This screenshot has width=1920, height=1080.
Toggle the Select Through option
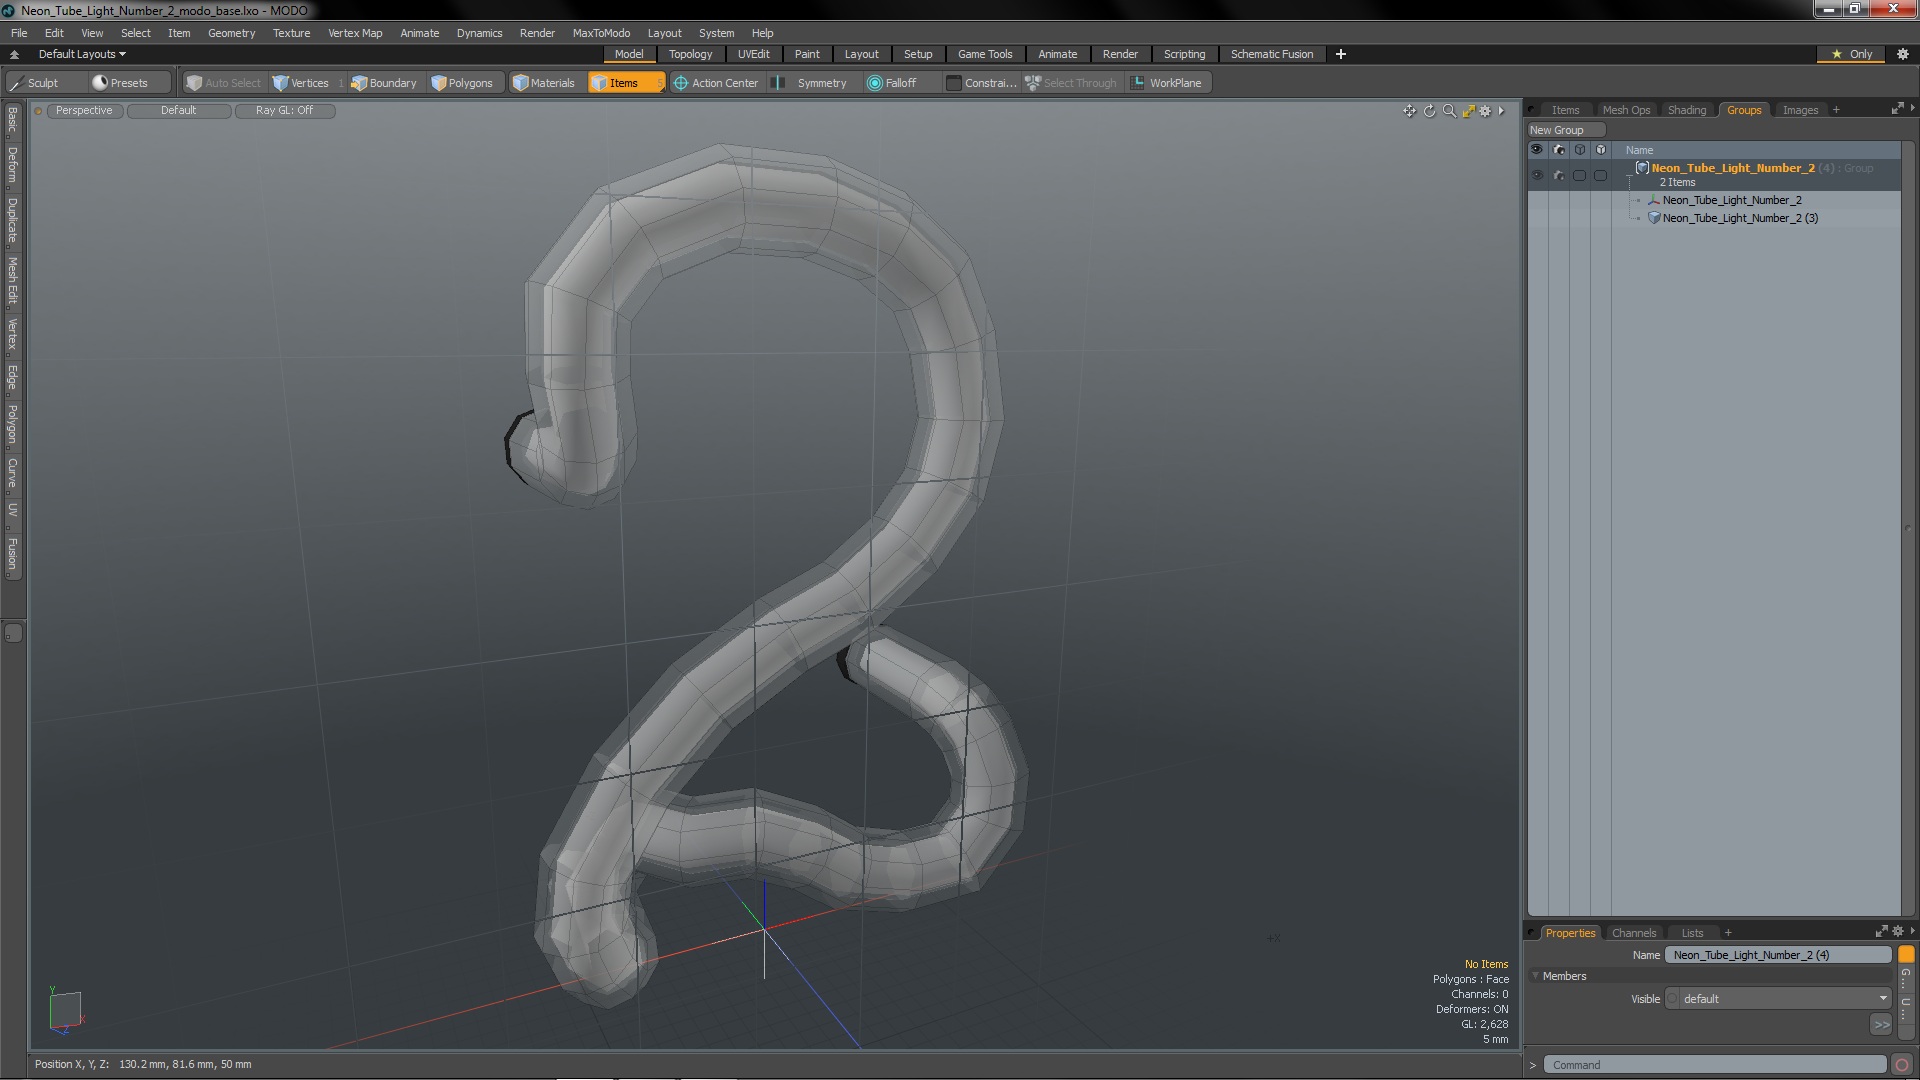pos(1071,83)
